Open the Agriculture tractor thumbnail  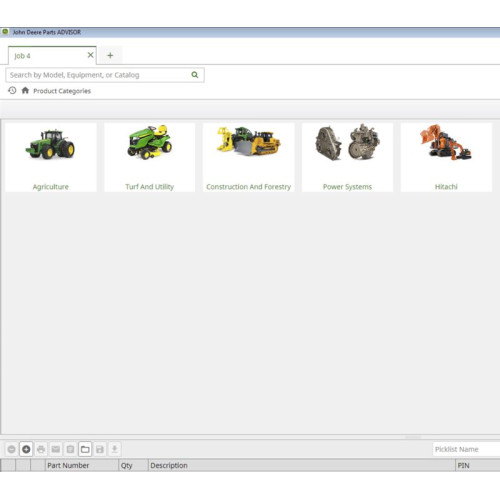pos(51,144)
